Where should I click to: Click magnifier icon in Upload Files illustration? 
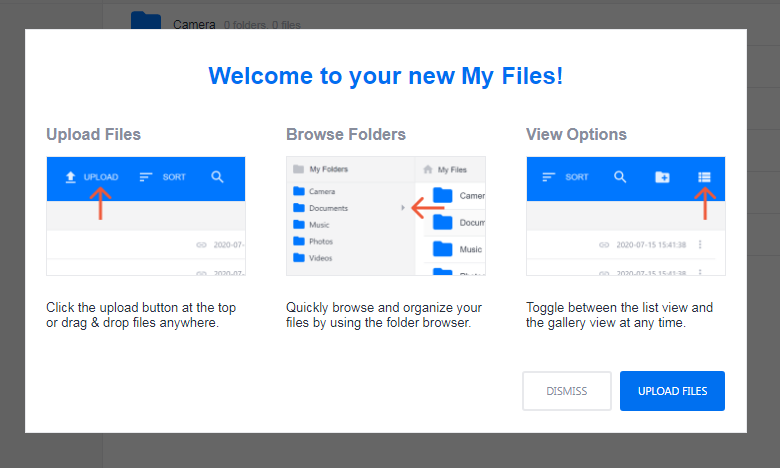[217, 177]
